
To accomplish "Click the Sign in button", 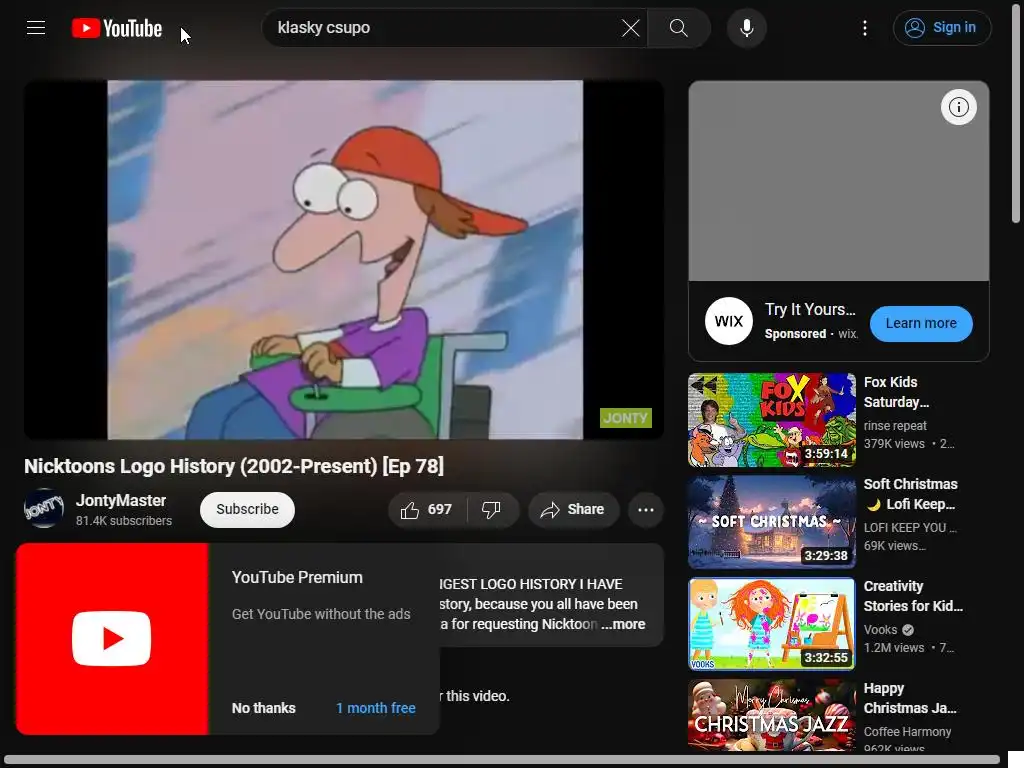I will point(942,28).
